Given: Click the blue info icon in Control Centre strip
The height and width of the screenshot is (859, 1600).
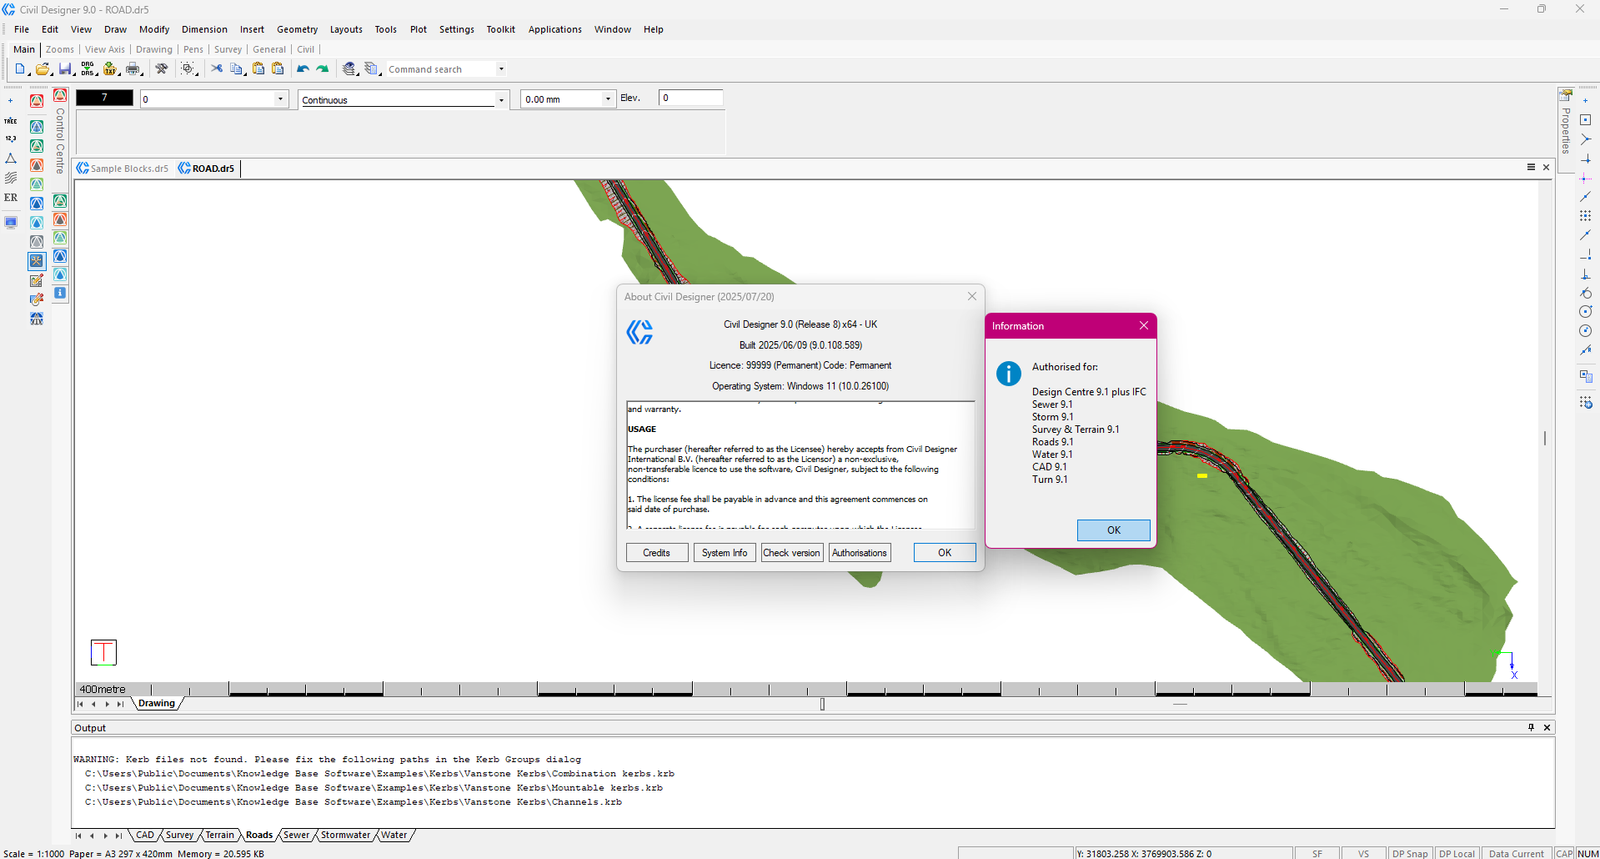Looking at the screenshot, I should click(x=60, y=293).
